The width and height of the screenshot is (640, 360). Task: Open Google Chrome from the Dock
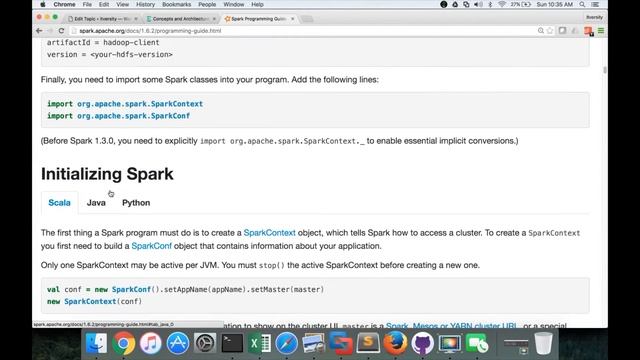point(123,343)
